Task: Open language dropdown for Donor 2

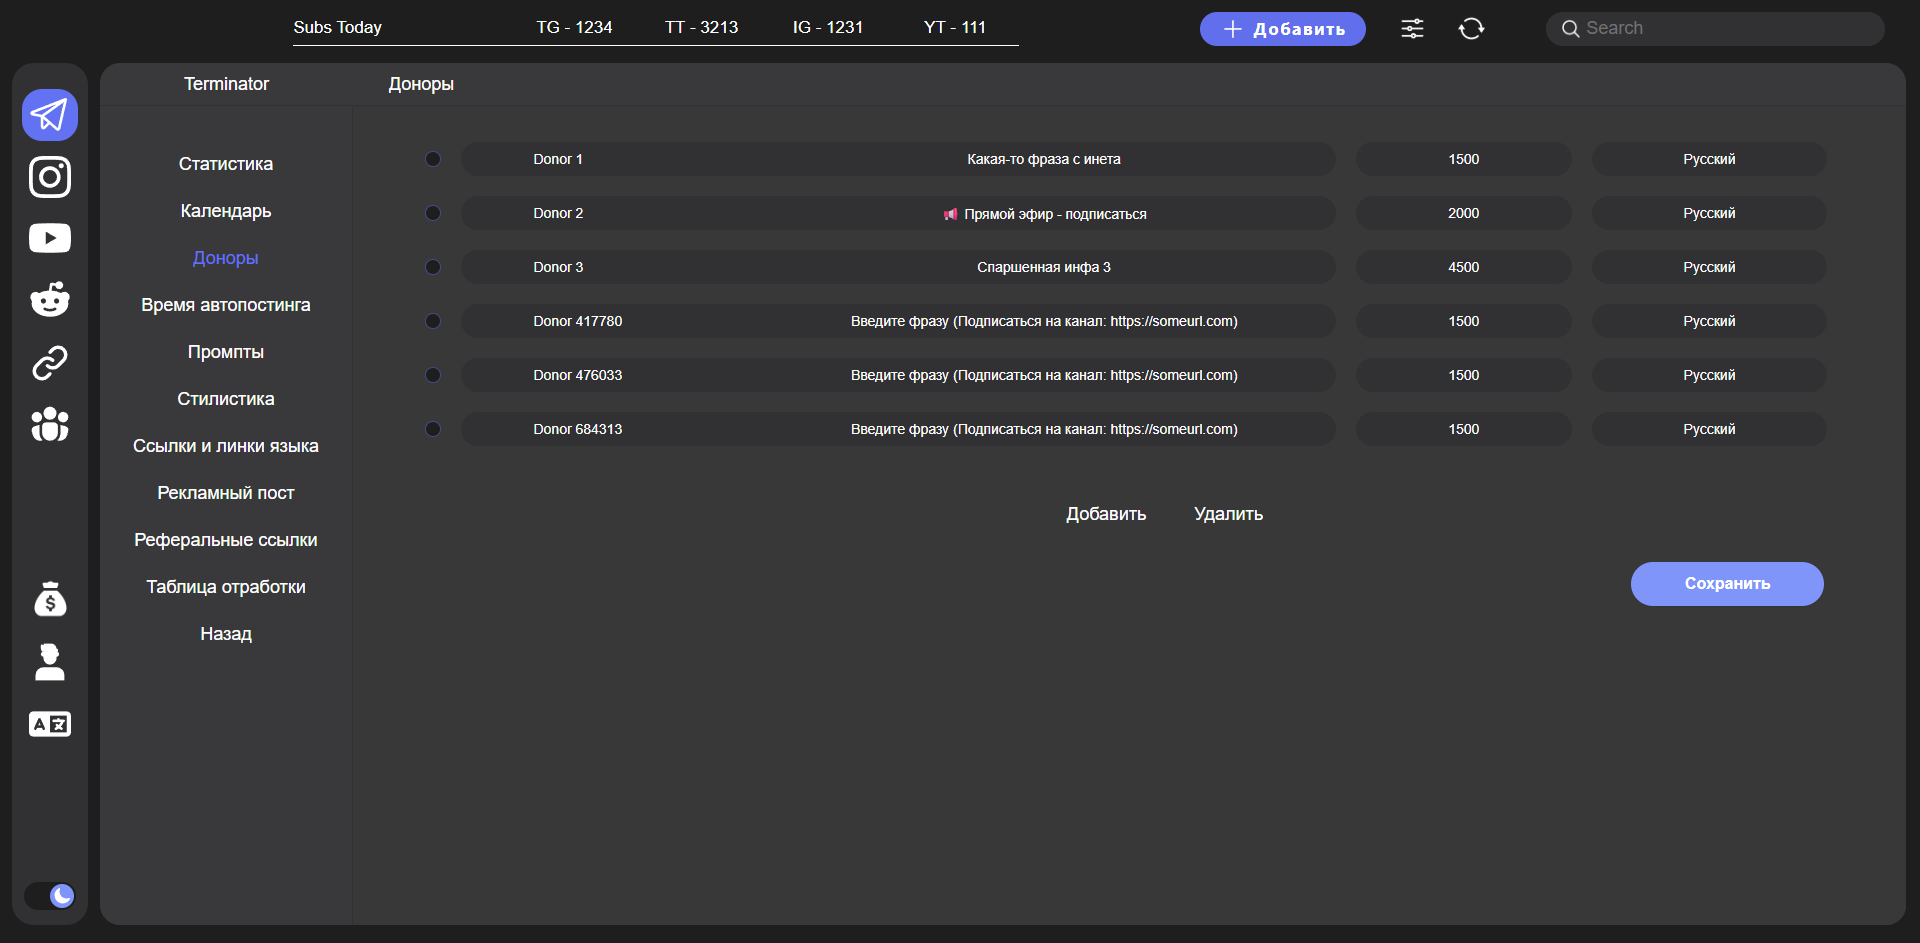Action: tap(1708, 213)
